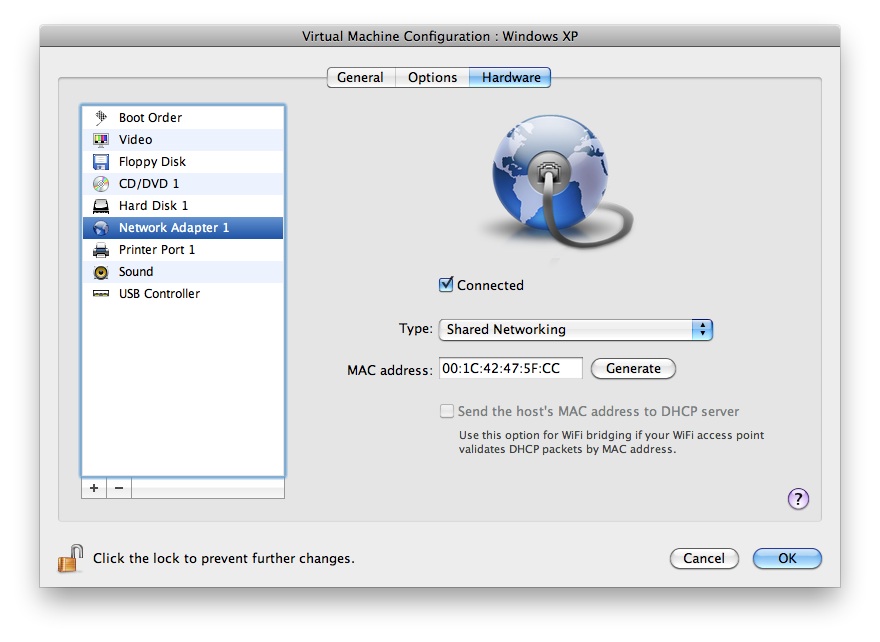Screen dimensions: 880x642
Task: Select the Boot Order row
Action: tap(183, 118)
